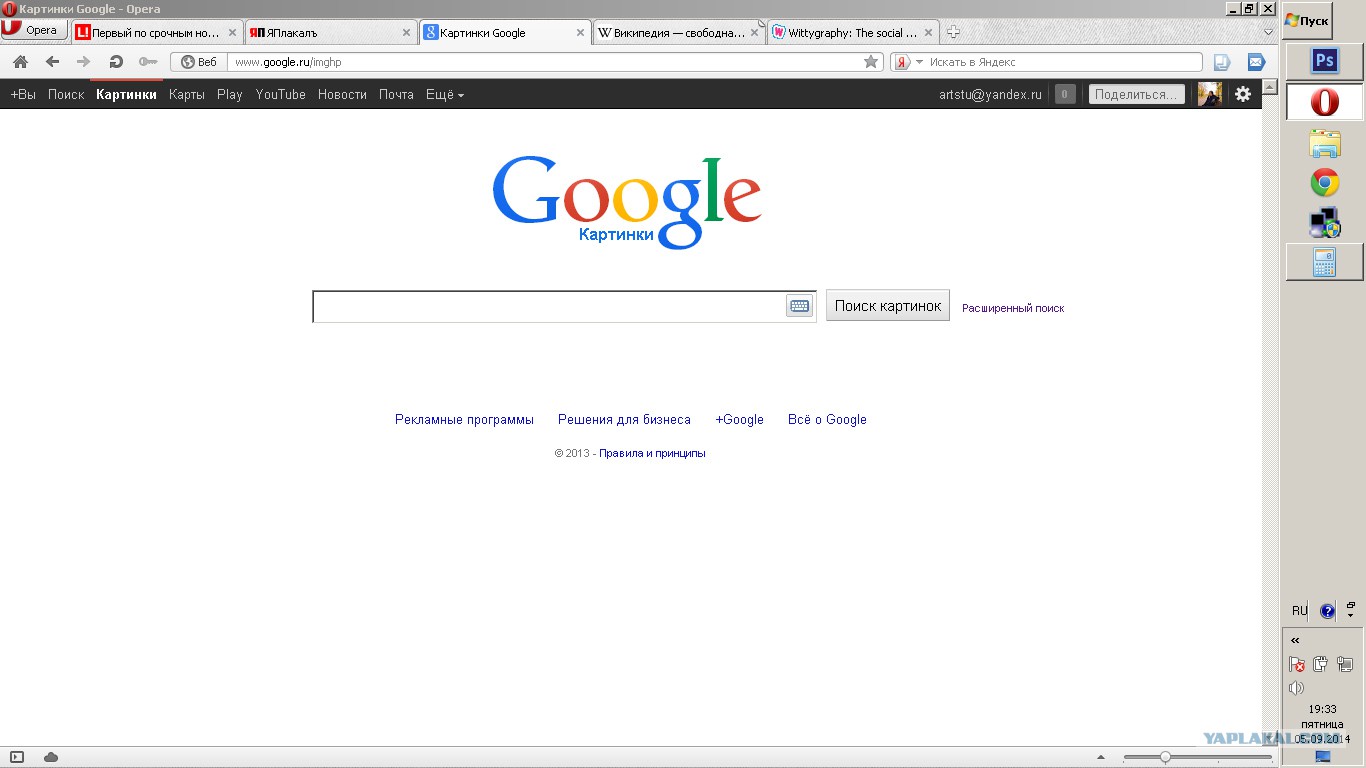Focus the Искать в Яндекс search field
Image resolution: width=1366 pixels, height=768 pixels.
pyautogui.click(x=1064, y=62)
